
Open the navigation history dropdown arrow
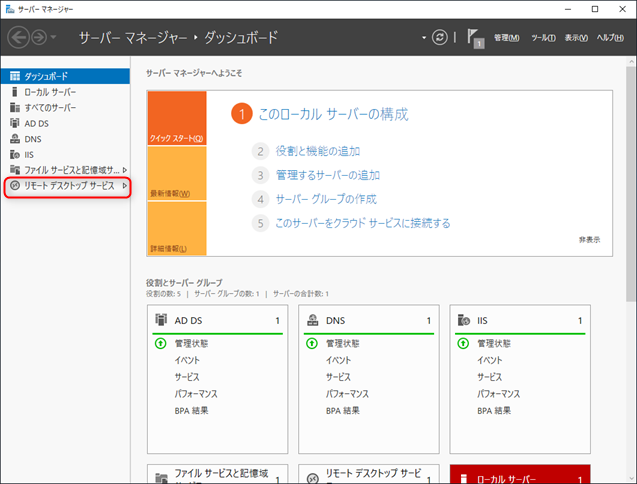point(53,37)
